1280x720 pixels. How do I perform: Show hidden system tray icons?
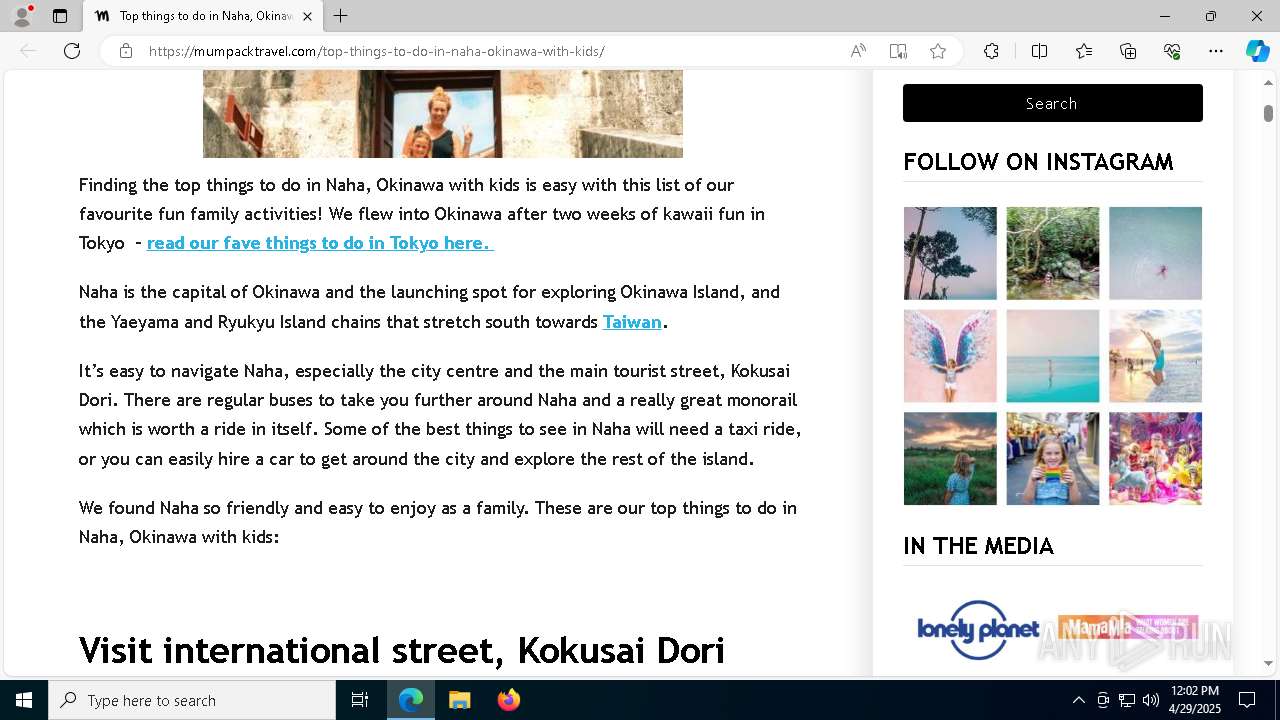tap(1078, 700)
